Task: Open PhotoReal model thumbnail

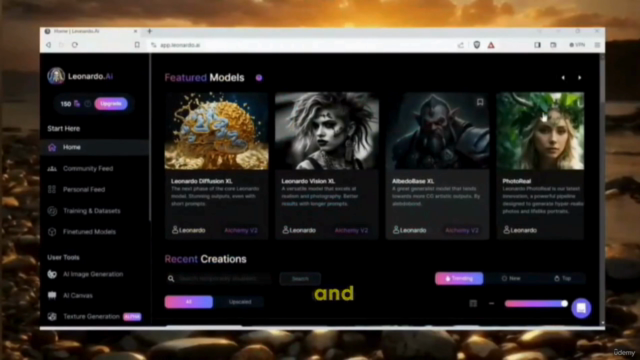Action: 540,131
